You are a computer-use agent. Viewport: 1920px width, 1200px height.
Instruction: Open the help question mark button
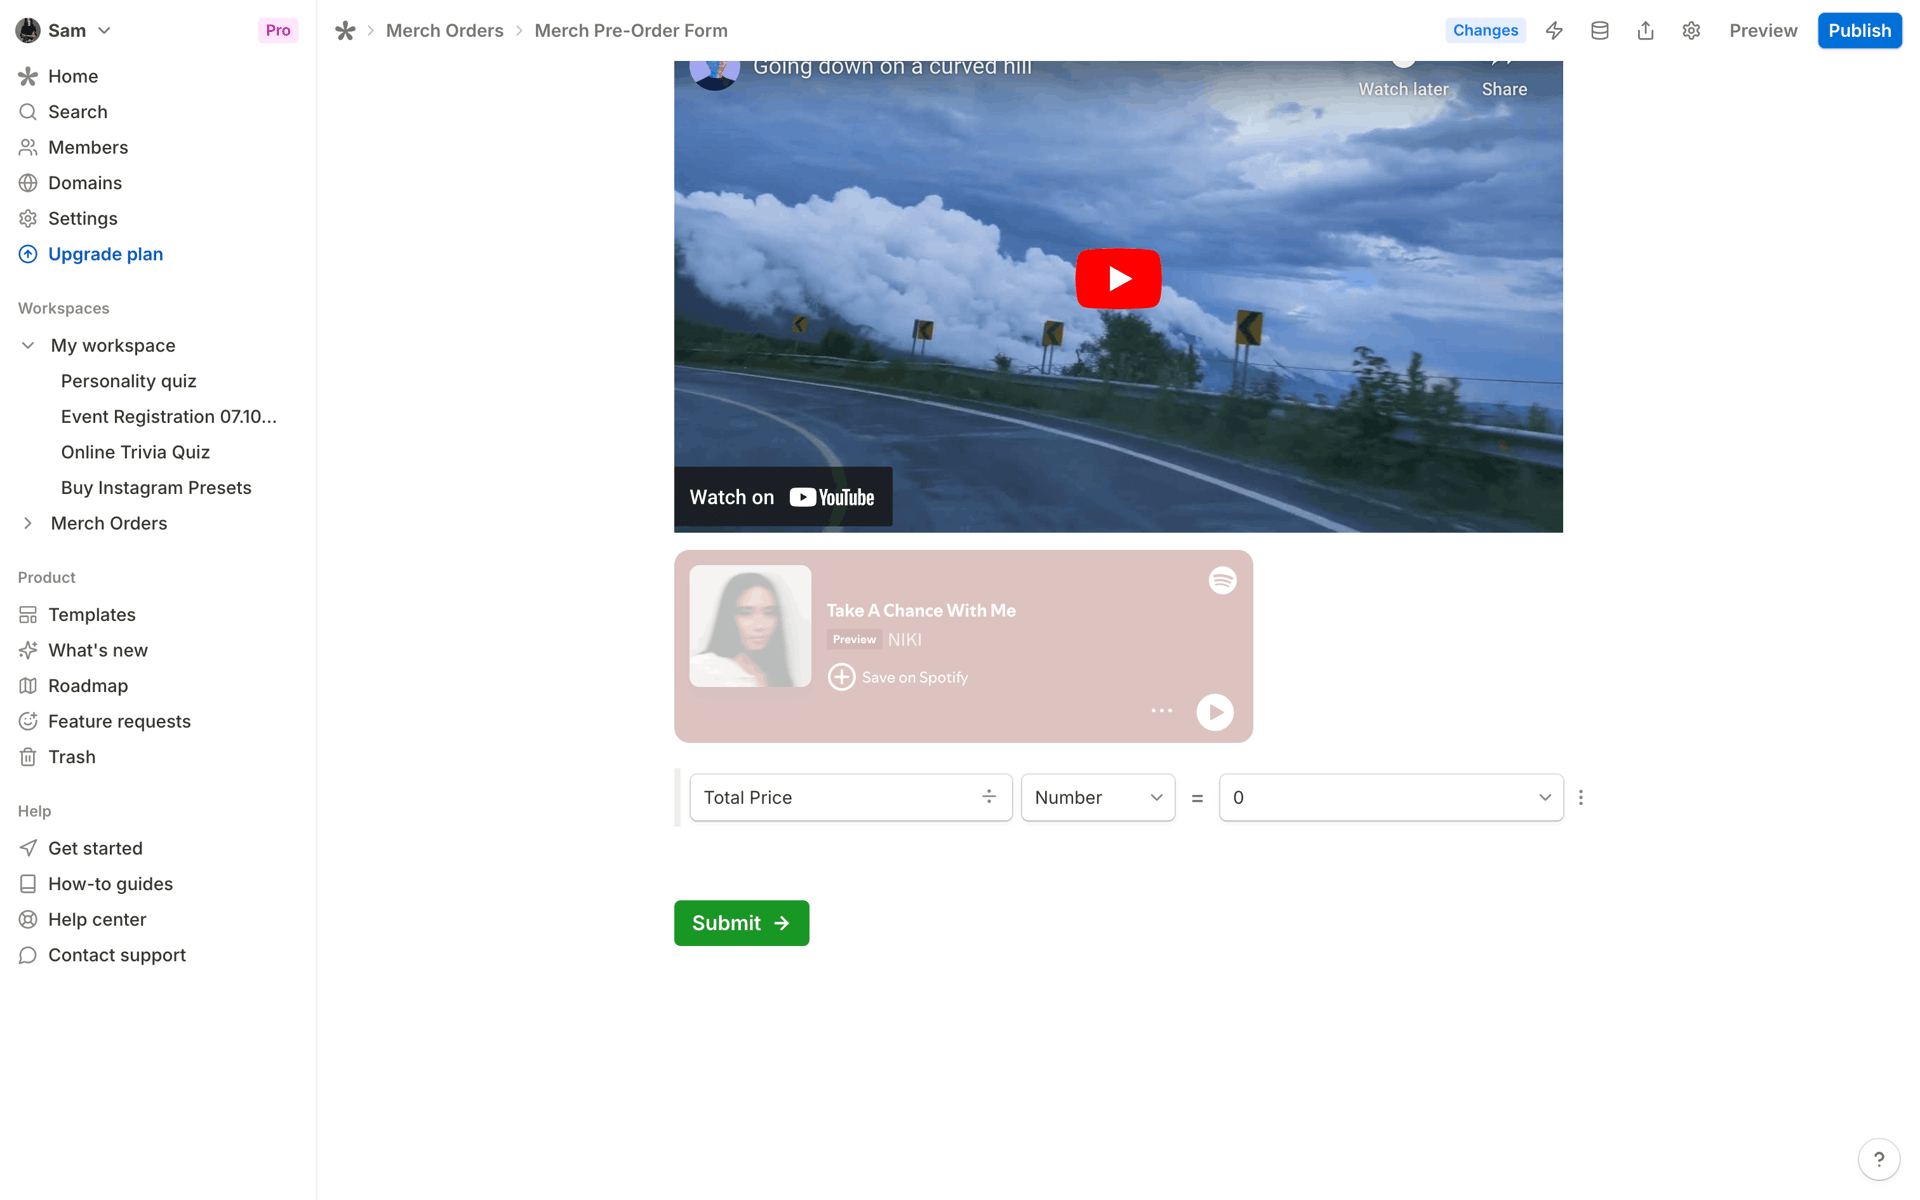pos(1879,1159)
